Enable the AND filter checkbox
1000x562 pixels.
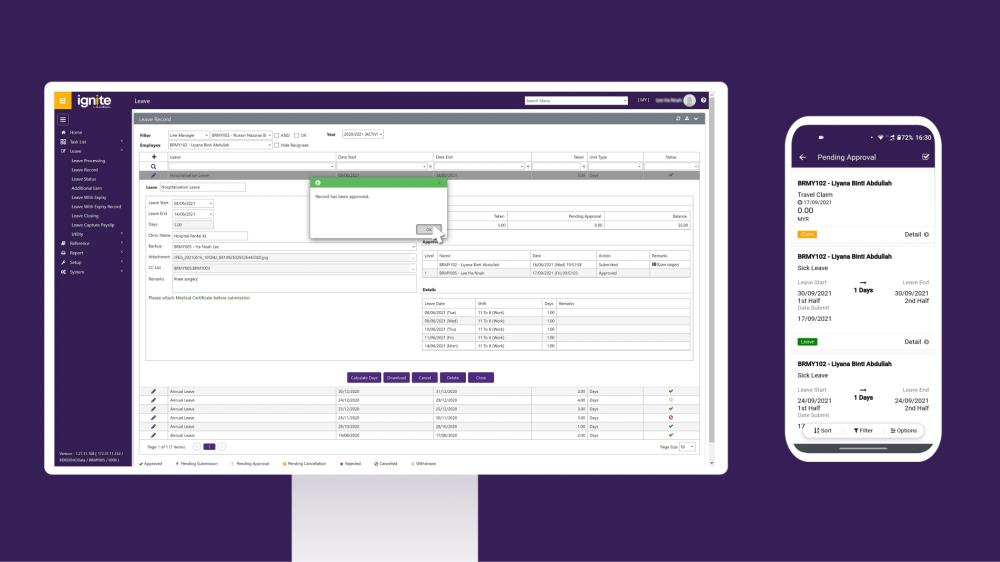click(277, 135)
